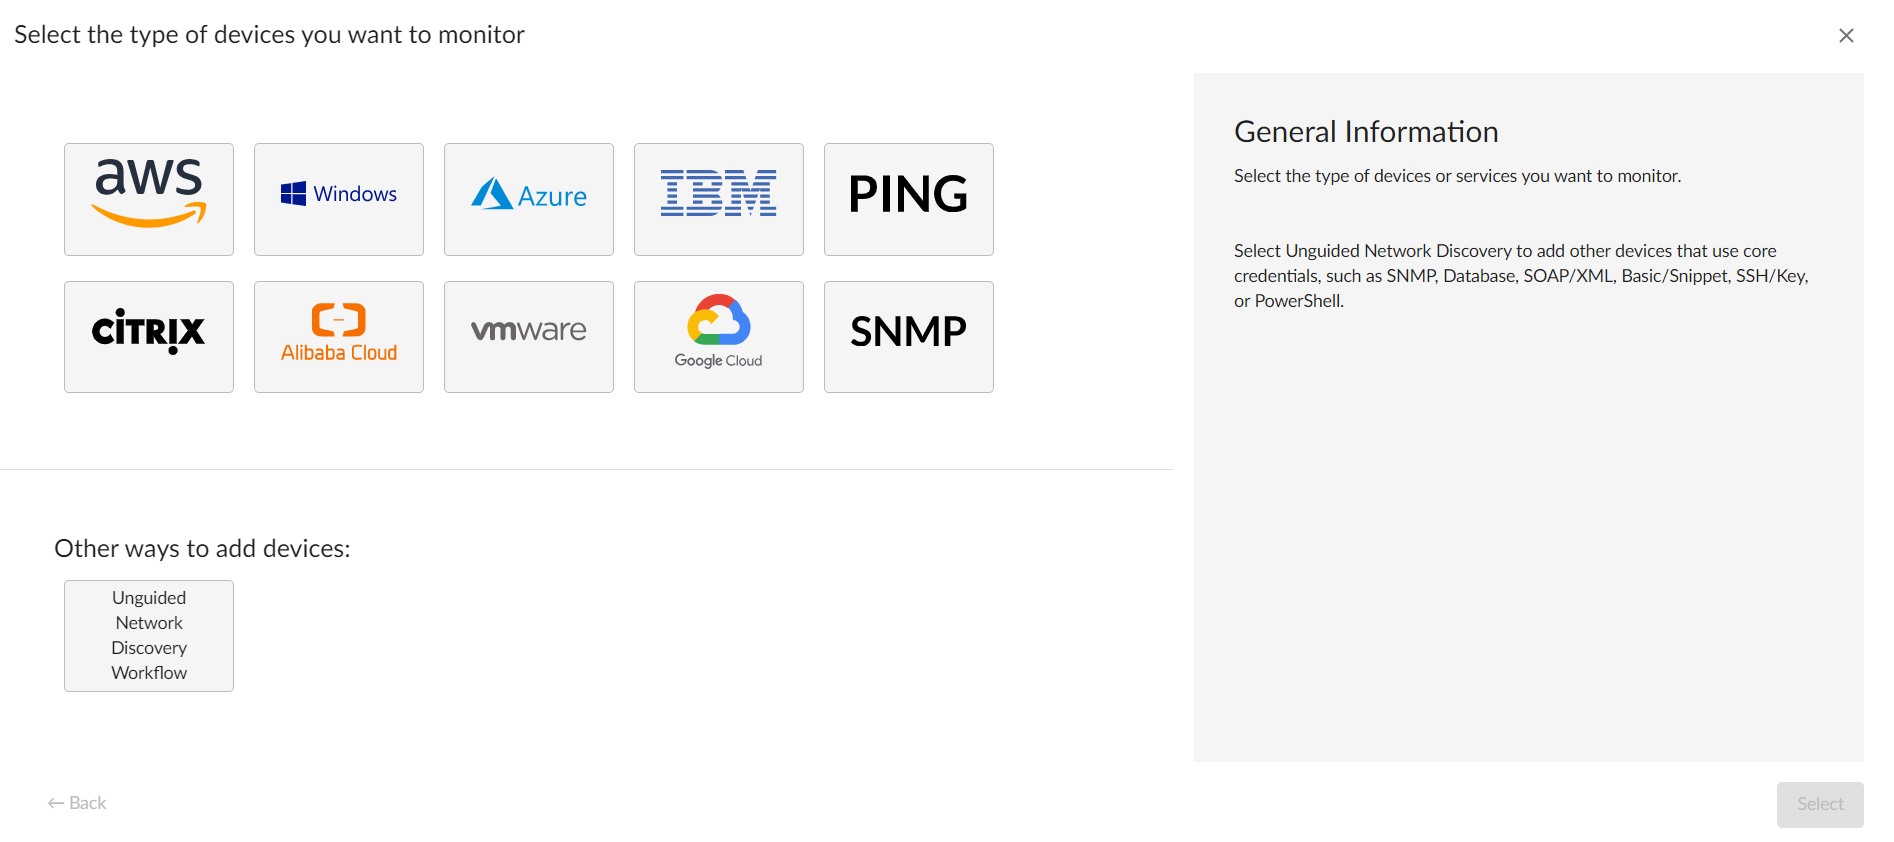Choose the Google Cloud tile
The height and width of the screenshot is (842, 1894).
(719, 337)
